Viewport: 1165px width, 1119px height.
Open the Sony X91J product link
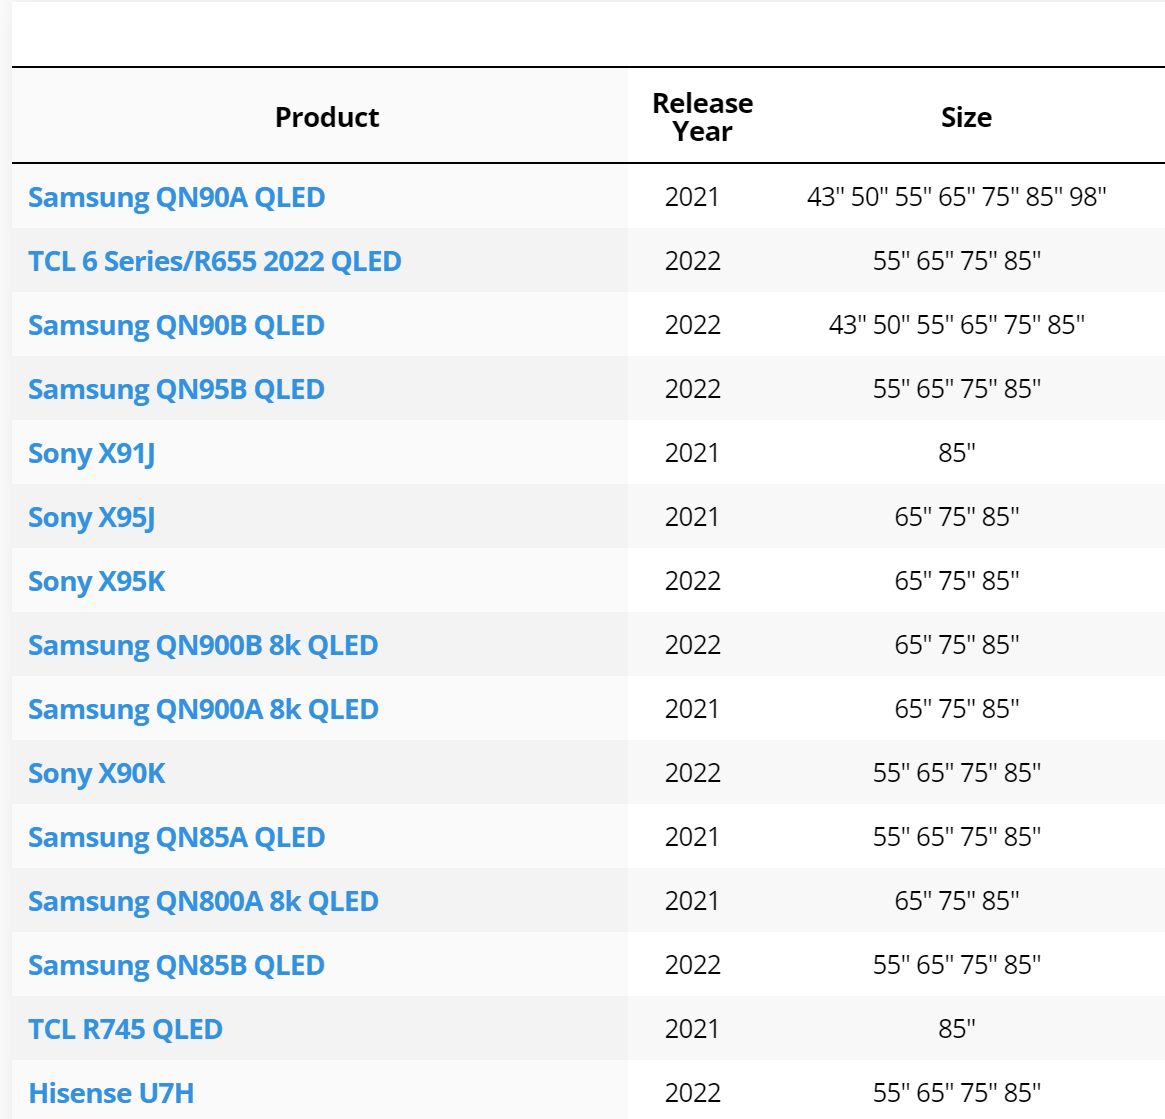pos(91,453)
